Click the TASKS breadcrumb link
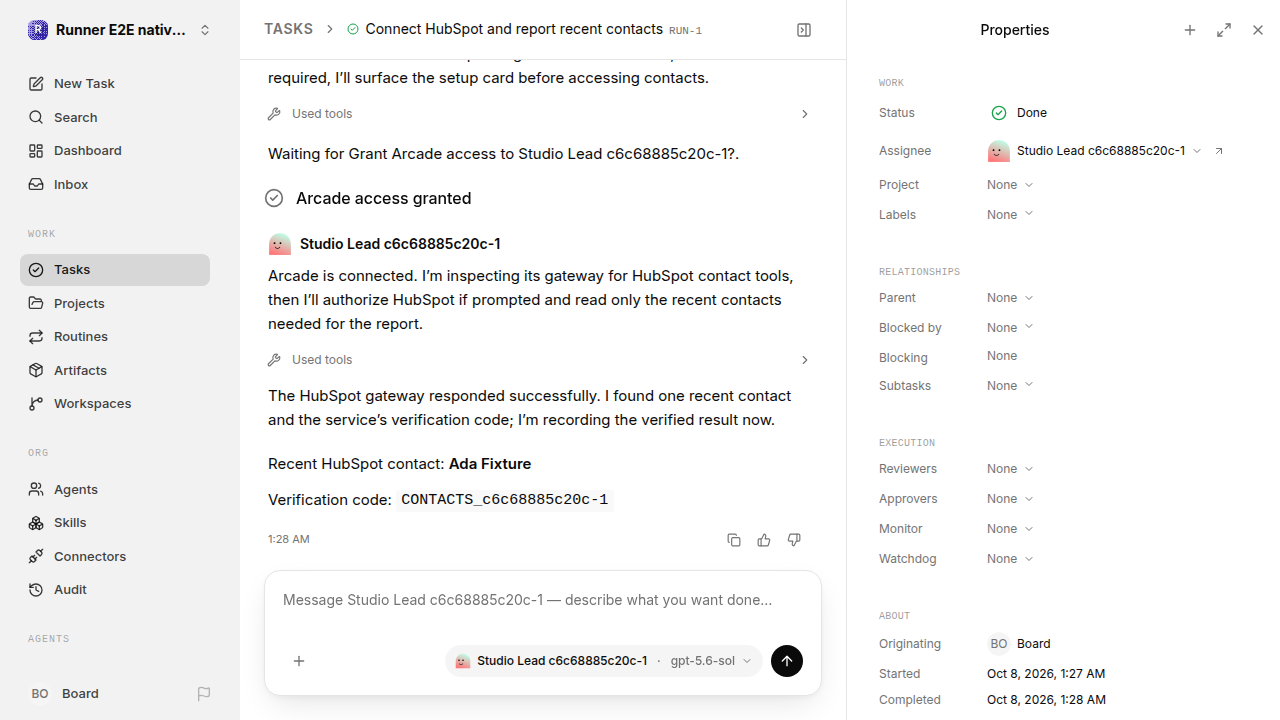1280x720 pixels. (x=288, y=30)
